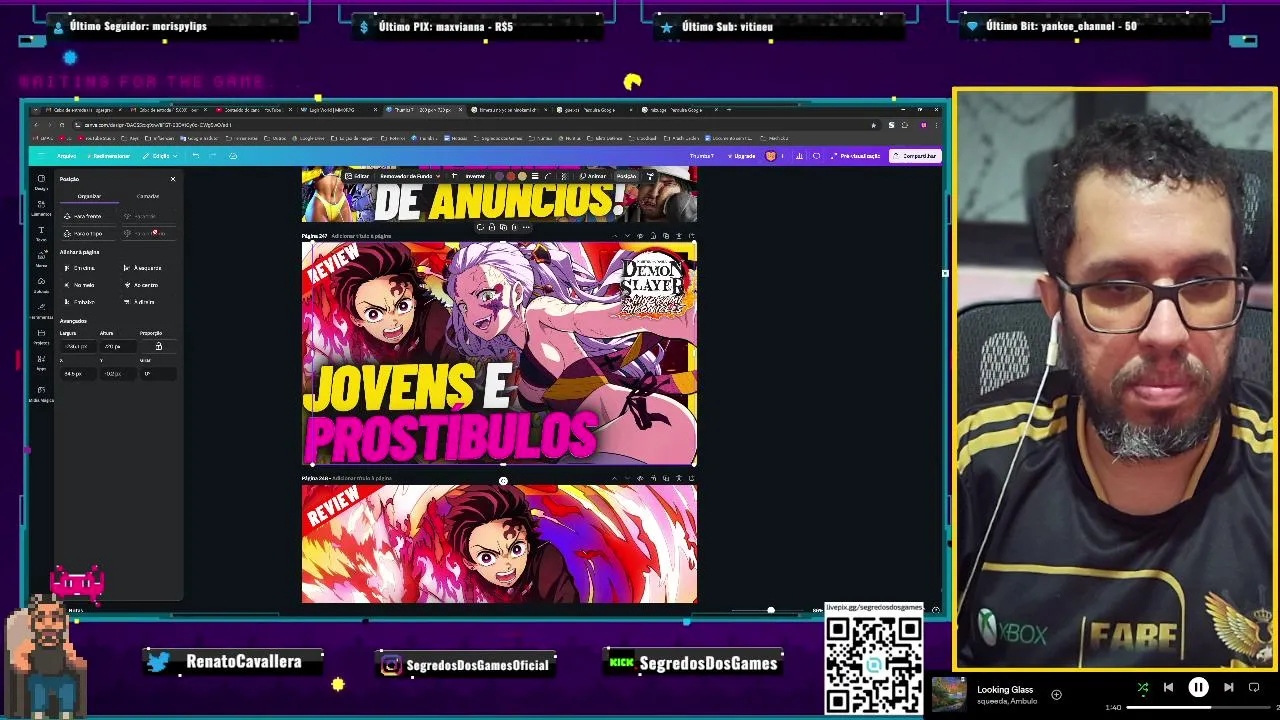The width and height of the screenshot is (1280, 720).
Task: Open the analytics chart icon in header
Action: pos(799,156)
